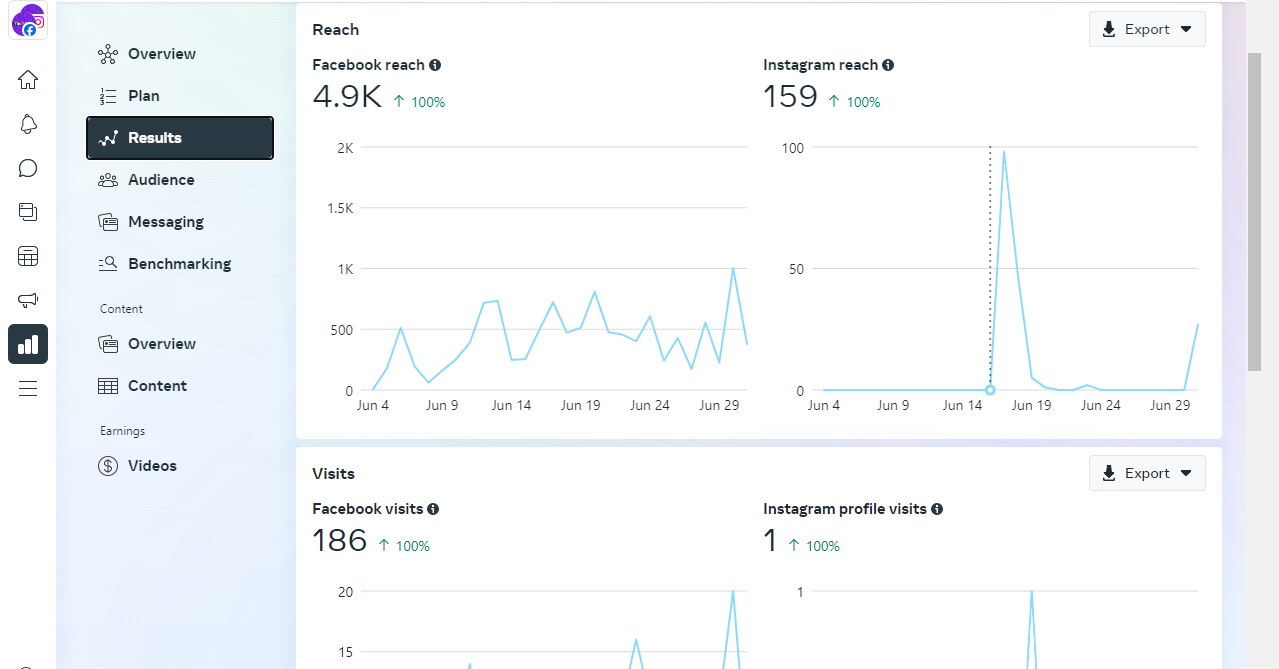Click the Instagram reach 159 value
This screenshot has height=669, width=1279.
[x=790, y=98]
